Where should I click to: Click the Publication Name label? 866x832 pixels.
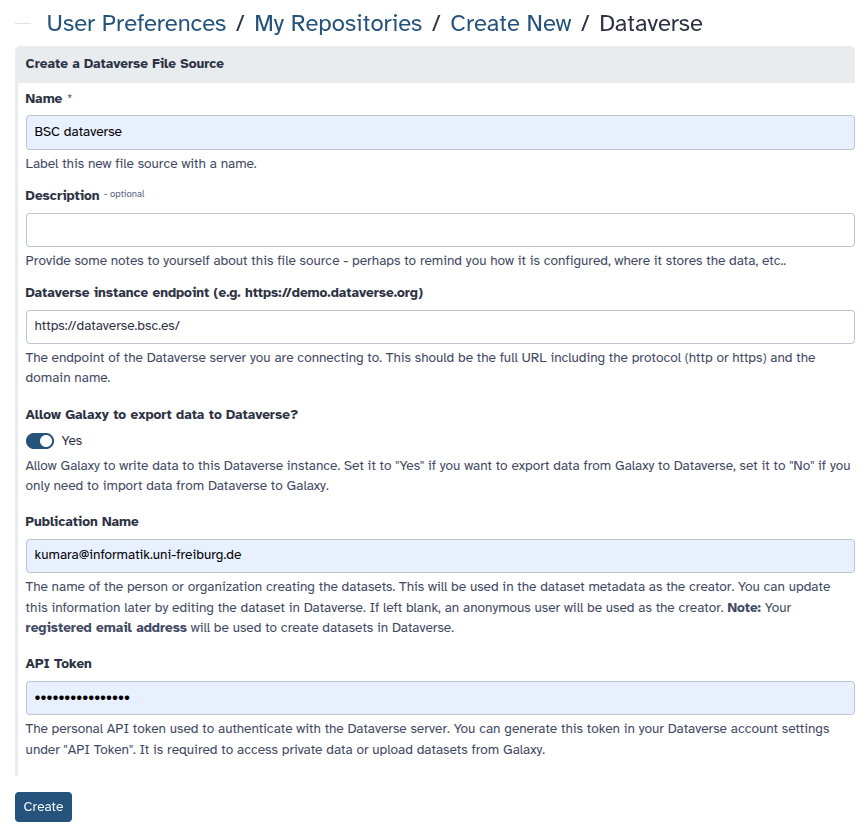81,521
